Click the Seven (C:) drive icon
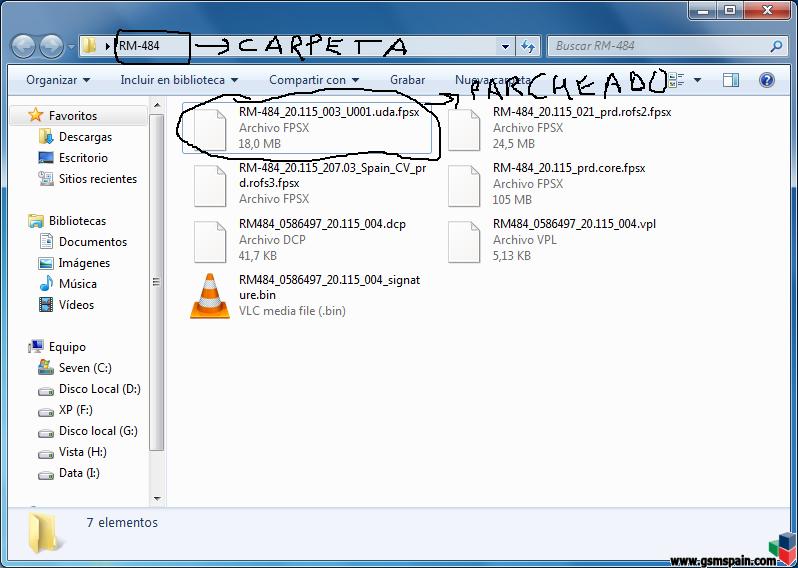This screenshot has height=568, width=798. click(46, 367)
